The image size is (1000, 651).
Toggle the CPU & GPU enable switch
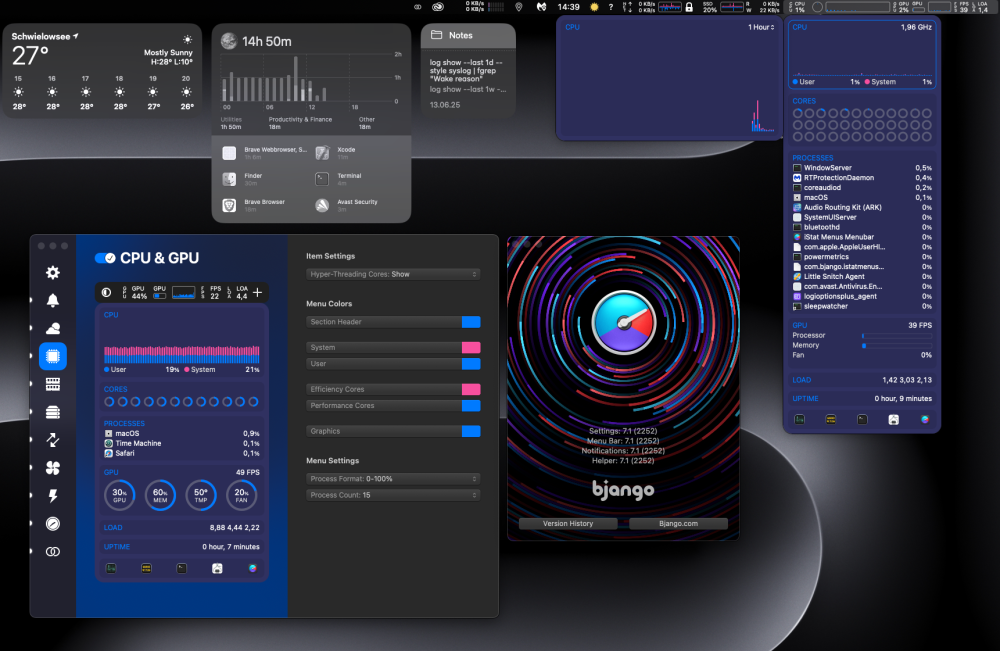click(105, 258)
